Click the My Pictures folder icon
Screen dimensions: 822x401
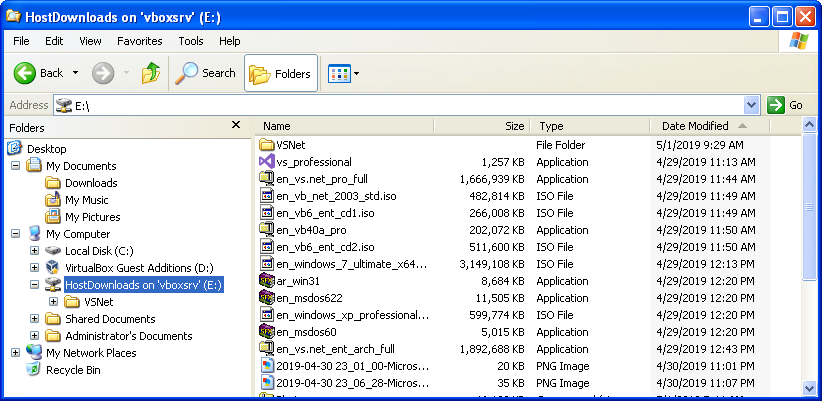53,216
